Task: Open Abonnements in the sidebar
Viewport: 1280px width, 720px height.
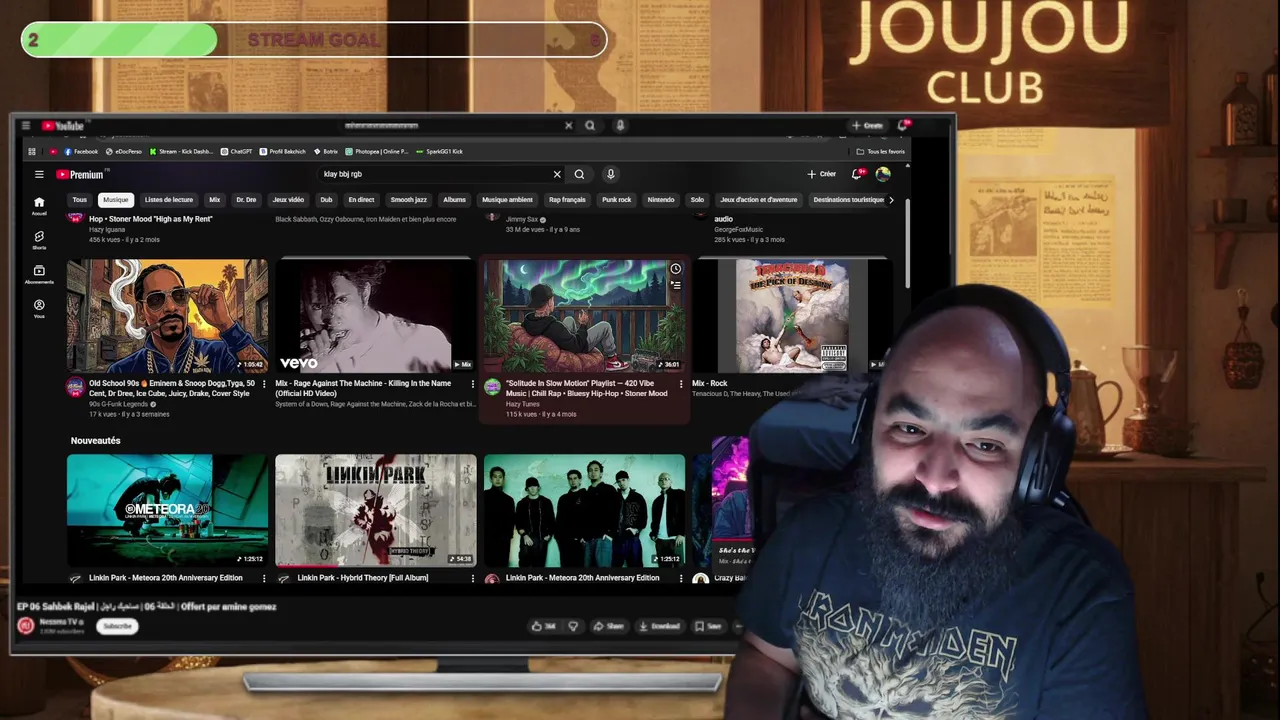Action: [x=39, y=274]
